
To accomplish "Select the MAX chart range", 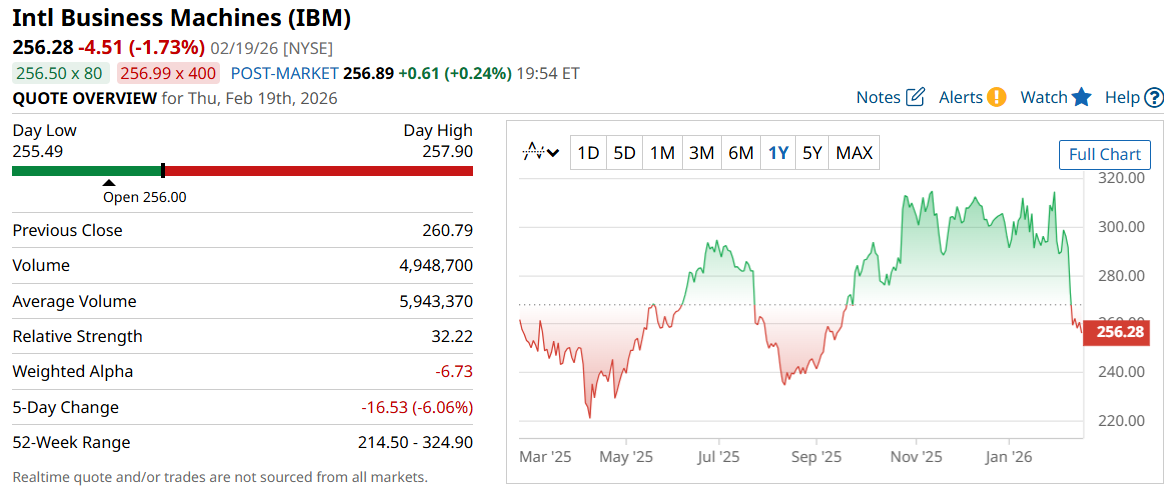I will coord(854,153).
